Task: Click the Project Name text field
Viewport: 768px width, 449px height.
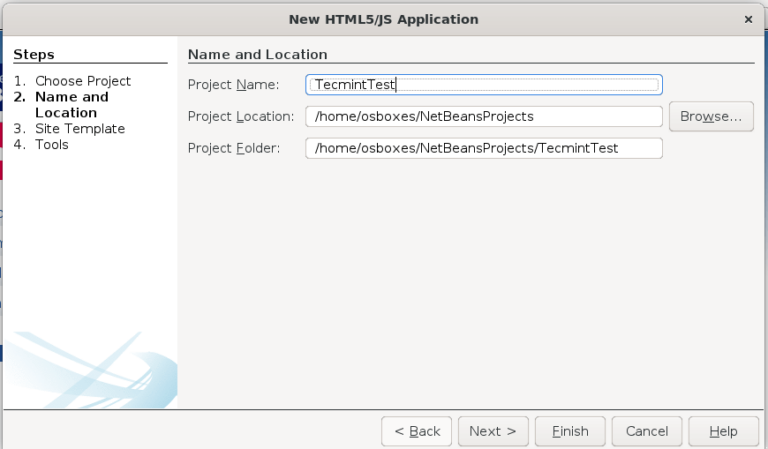Action: (x=484, y=85)
